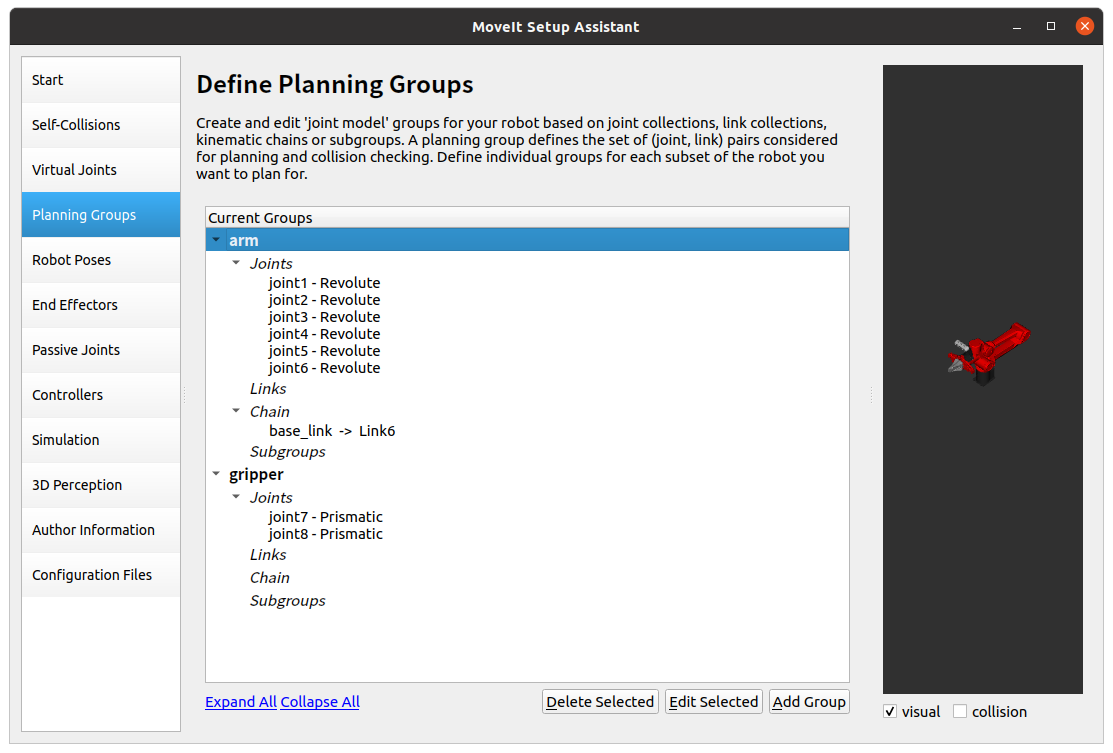The image size is (1113, 753).
Task: Select Links under gripper group
Action: coord(268,555)
